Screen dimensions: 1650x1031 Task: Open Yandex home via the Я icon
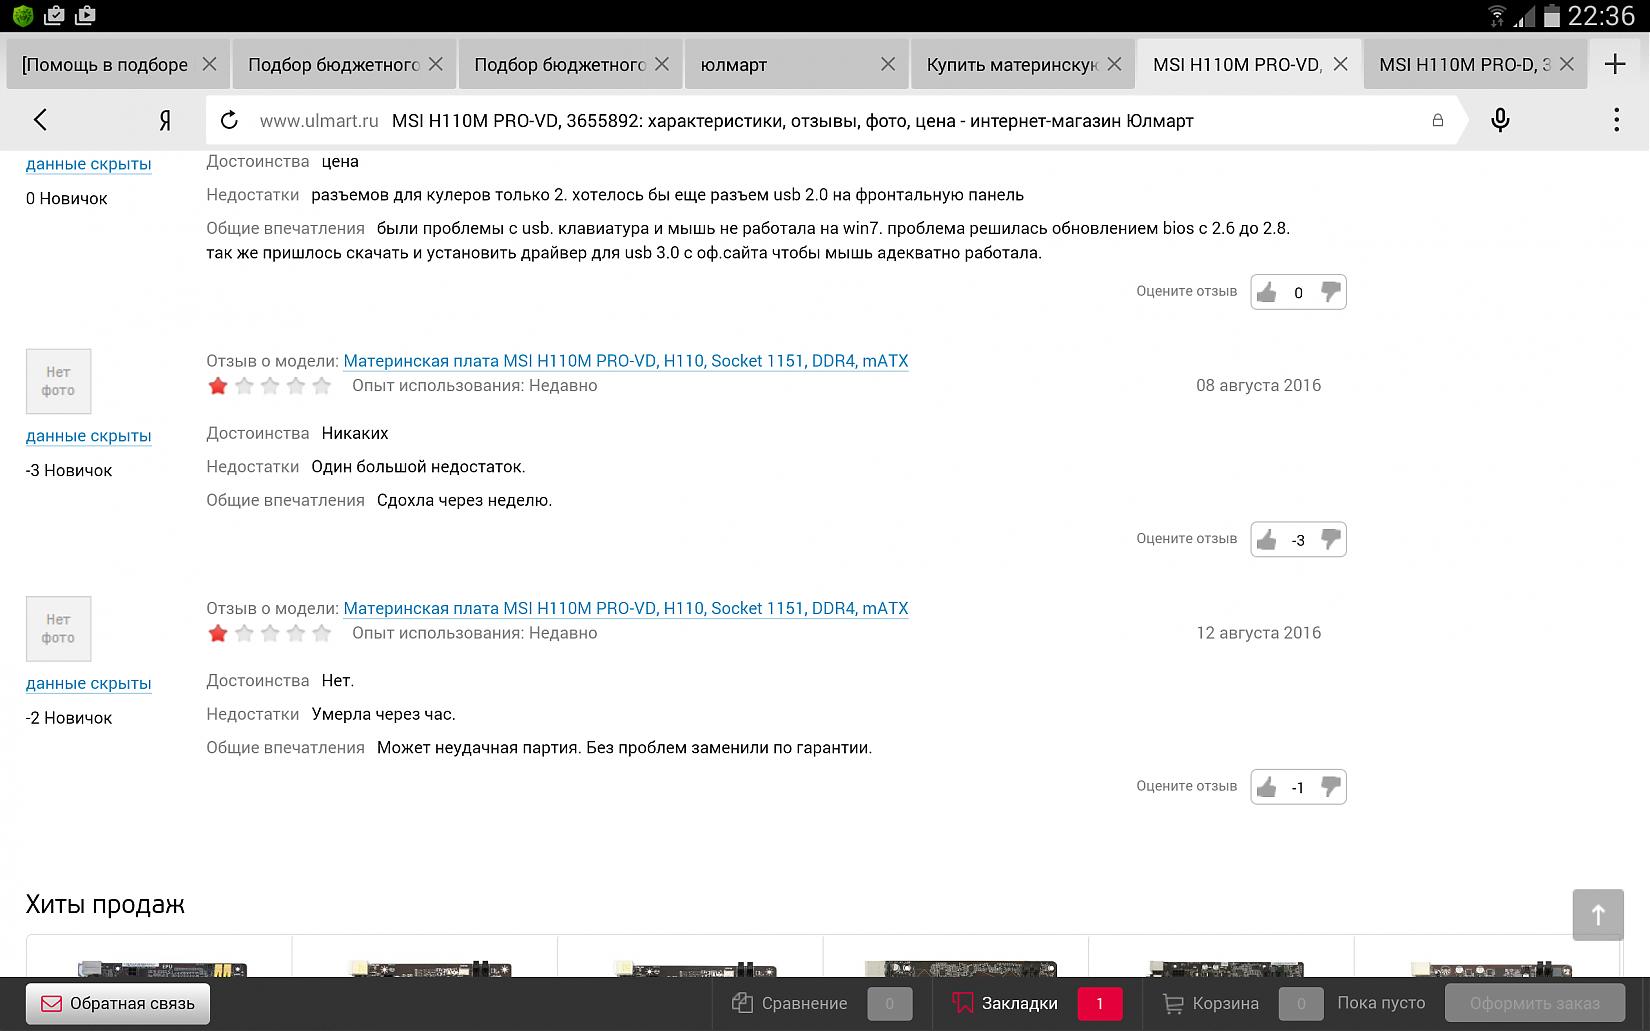click(165, 120)
